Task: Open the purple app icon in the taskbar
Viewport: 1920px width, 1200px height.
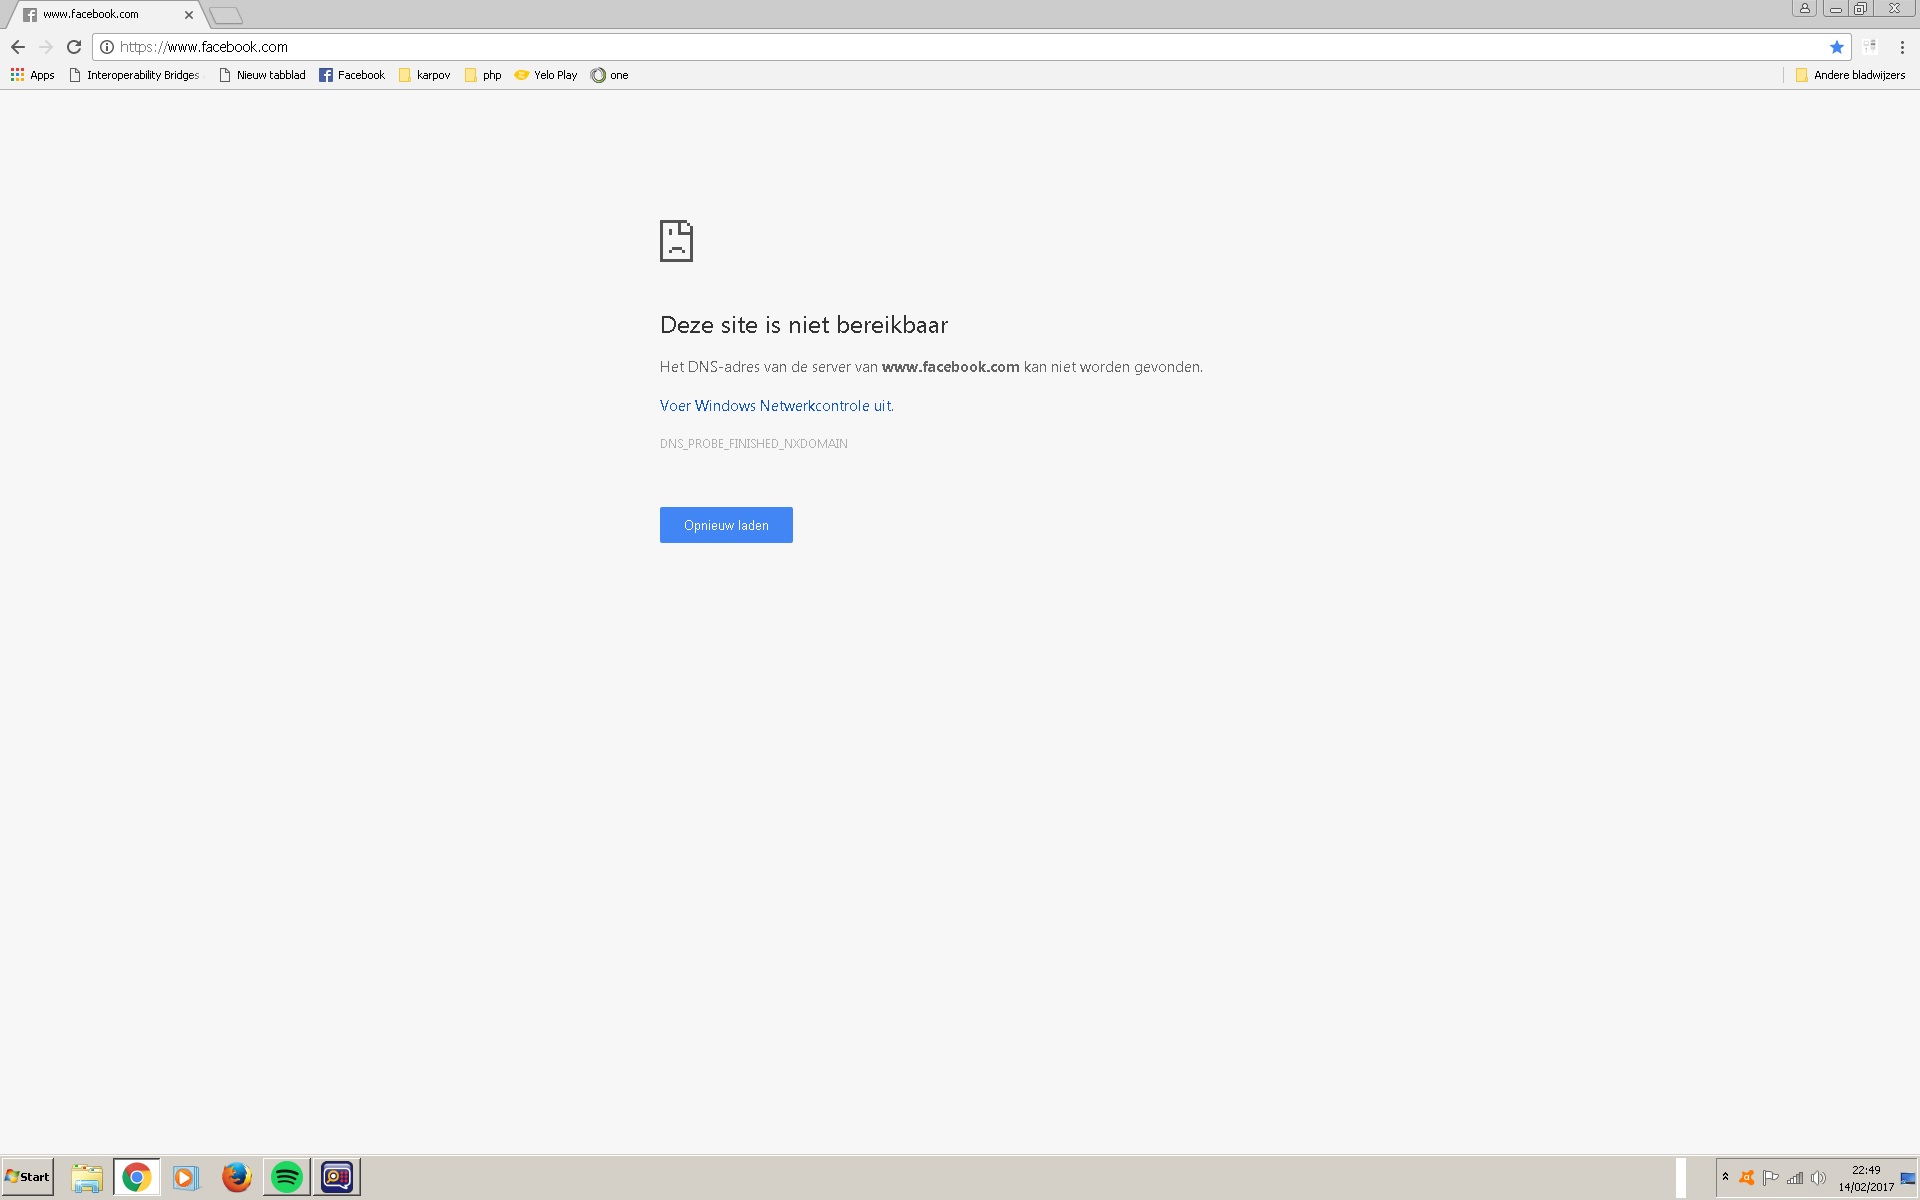Action: tap(337, 1178)
